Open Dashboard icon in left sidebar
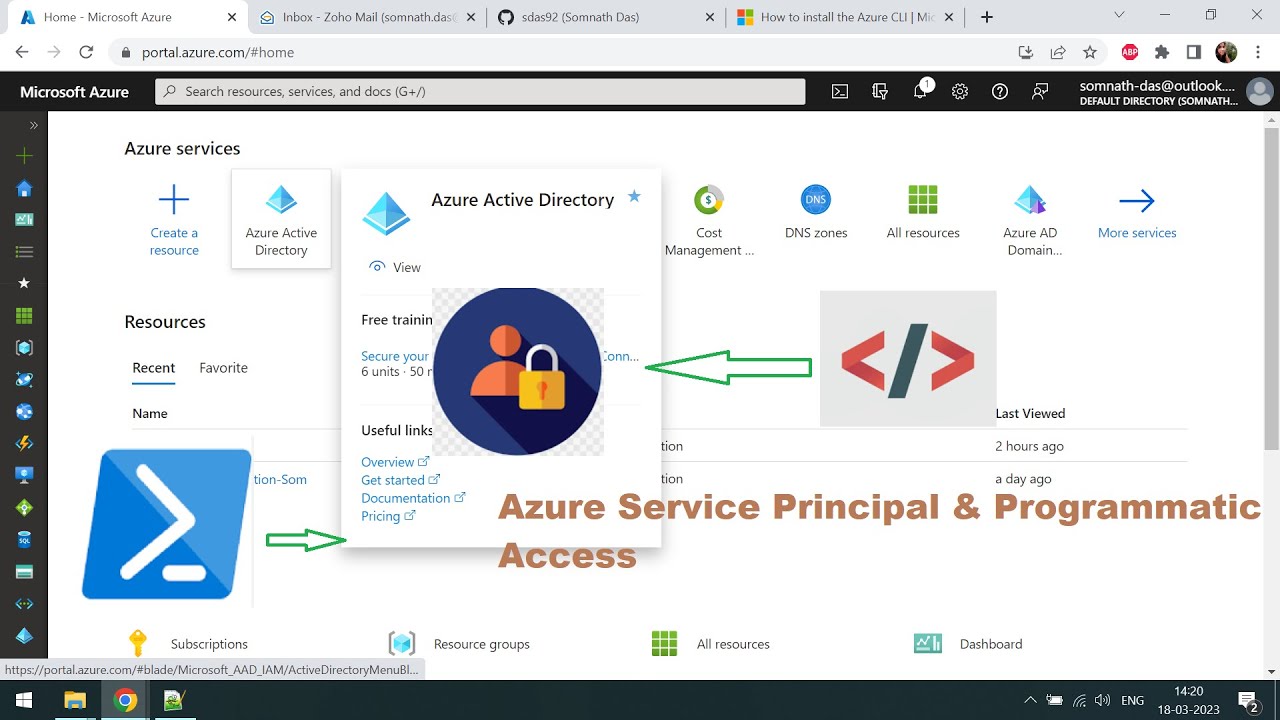The height and width of the screenshot is (720, 1280). point(25,220)
